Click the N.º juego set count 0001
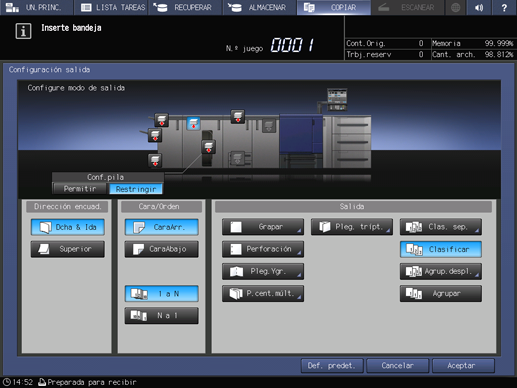The width and height of the screenshot is (517, 388). click(292, 45)
